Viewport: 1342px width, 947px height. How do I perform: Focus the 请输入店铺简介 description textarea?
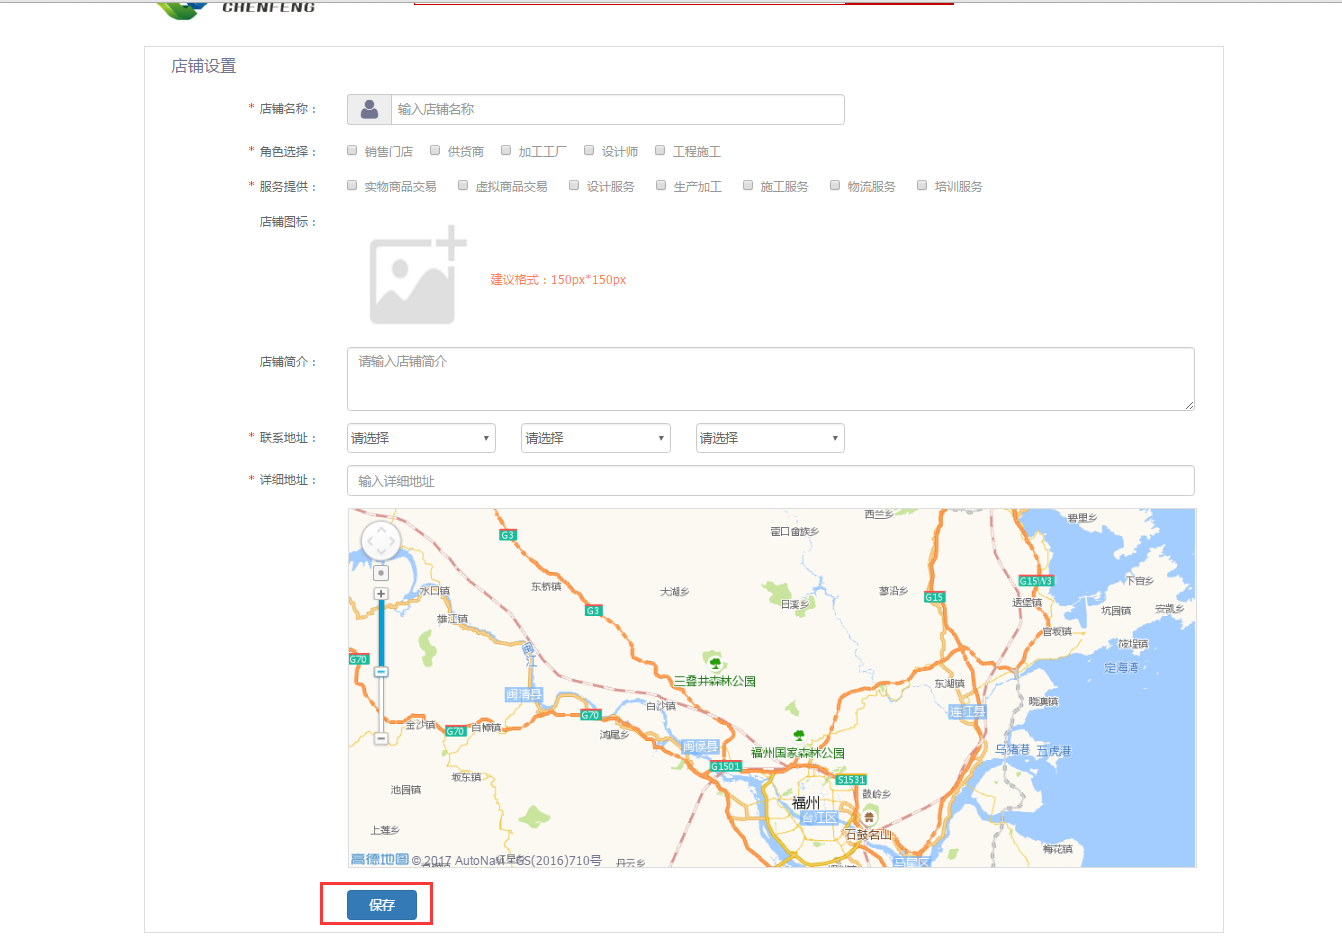(x=771, y=379)
